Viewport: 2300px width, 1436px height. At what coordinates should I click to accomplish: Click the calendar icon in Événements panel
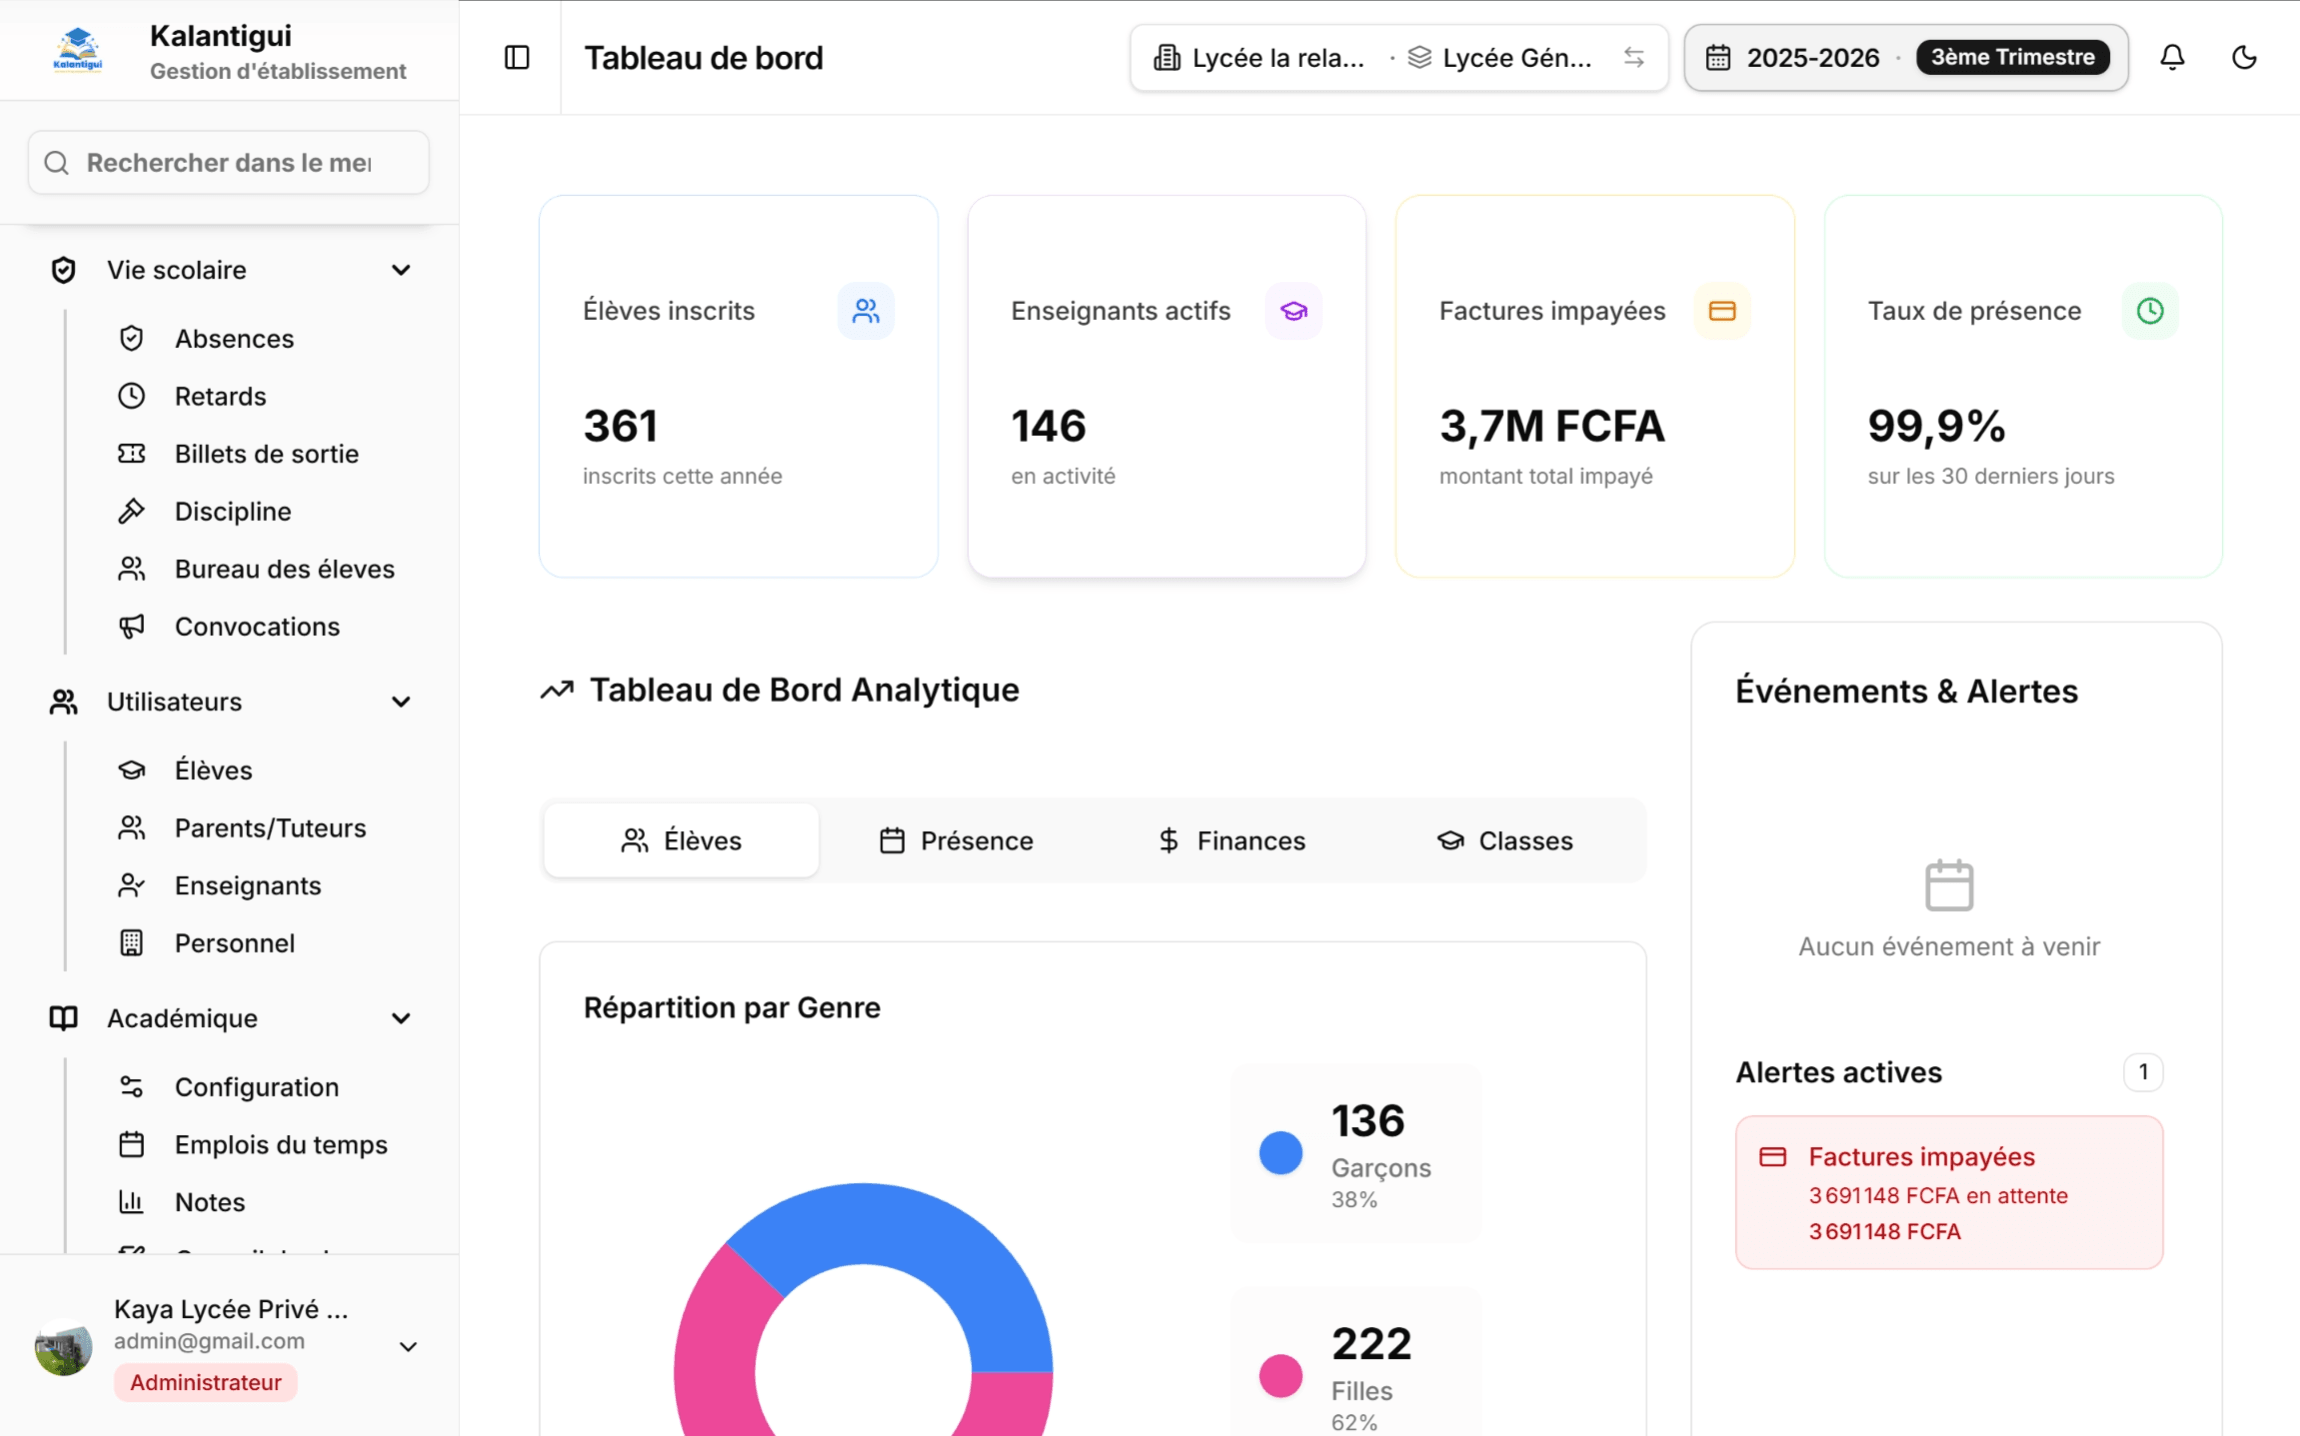(1949, 885)
